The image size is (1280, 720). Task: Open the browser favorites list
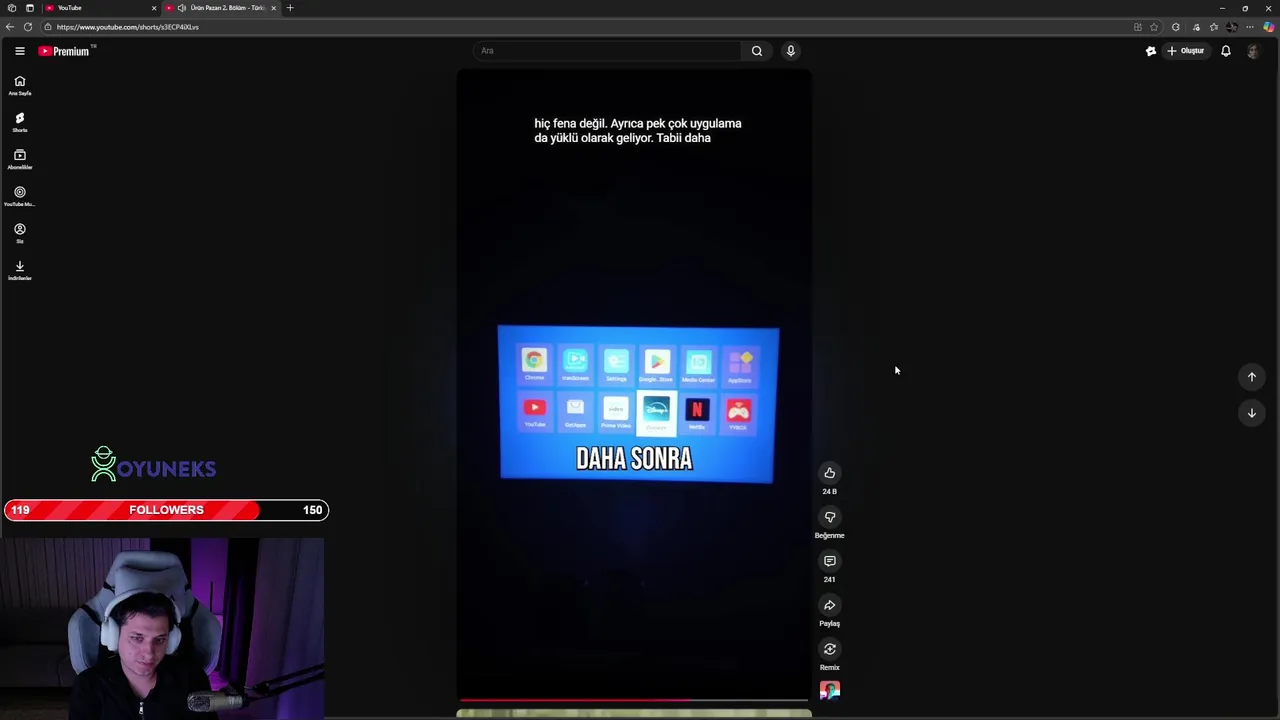point(1214,27)
